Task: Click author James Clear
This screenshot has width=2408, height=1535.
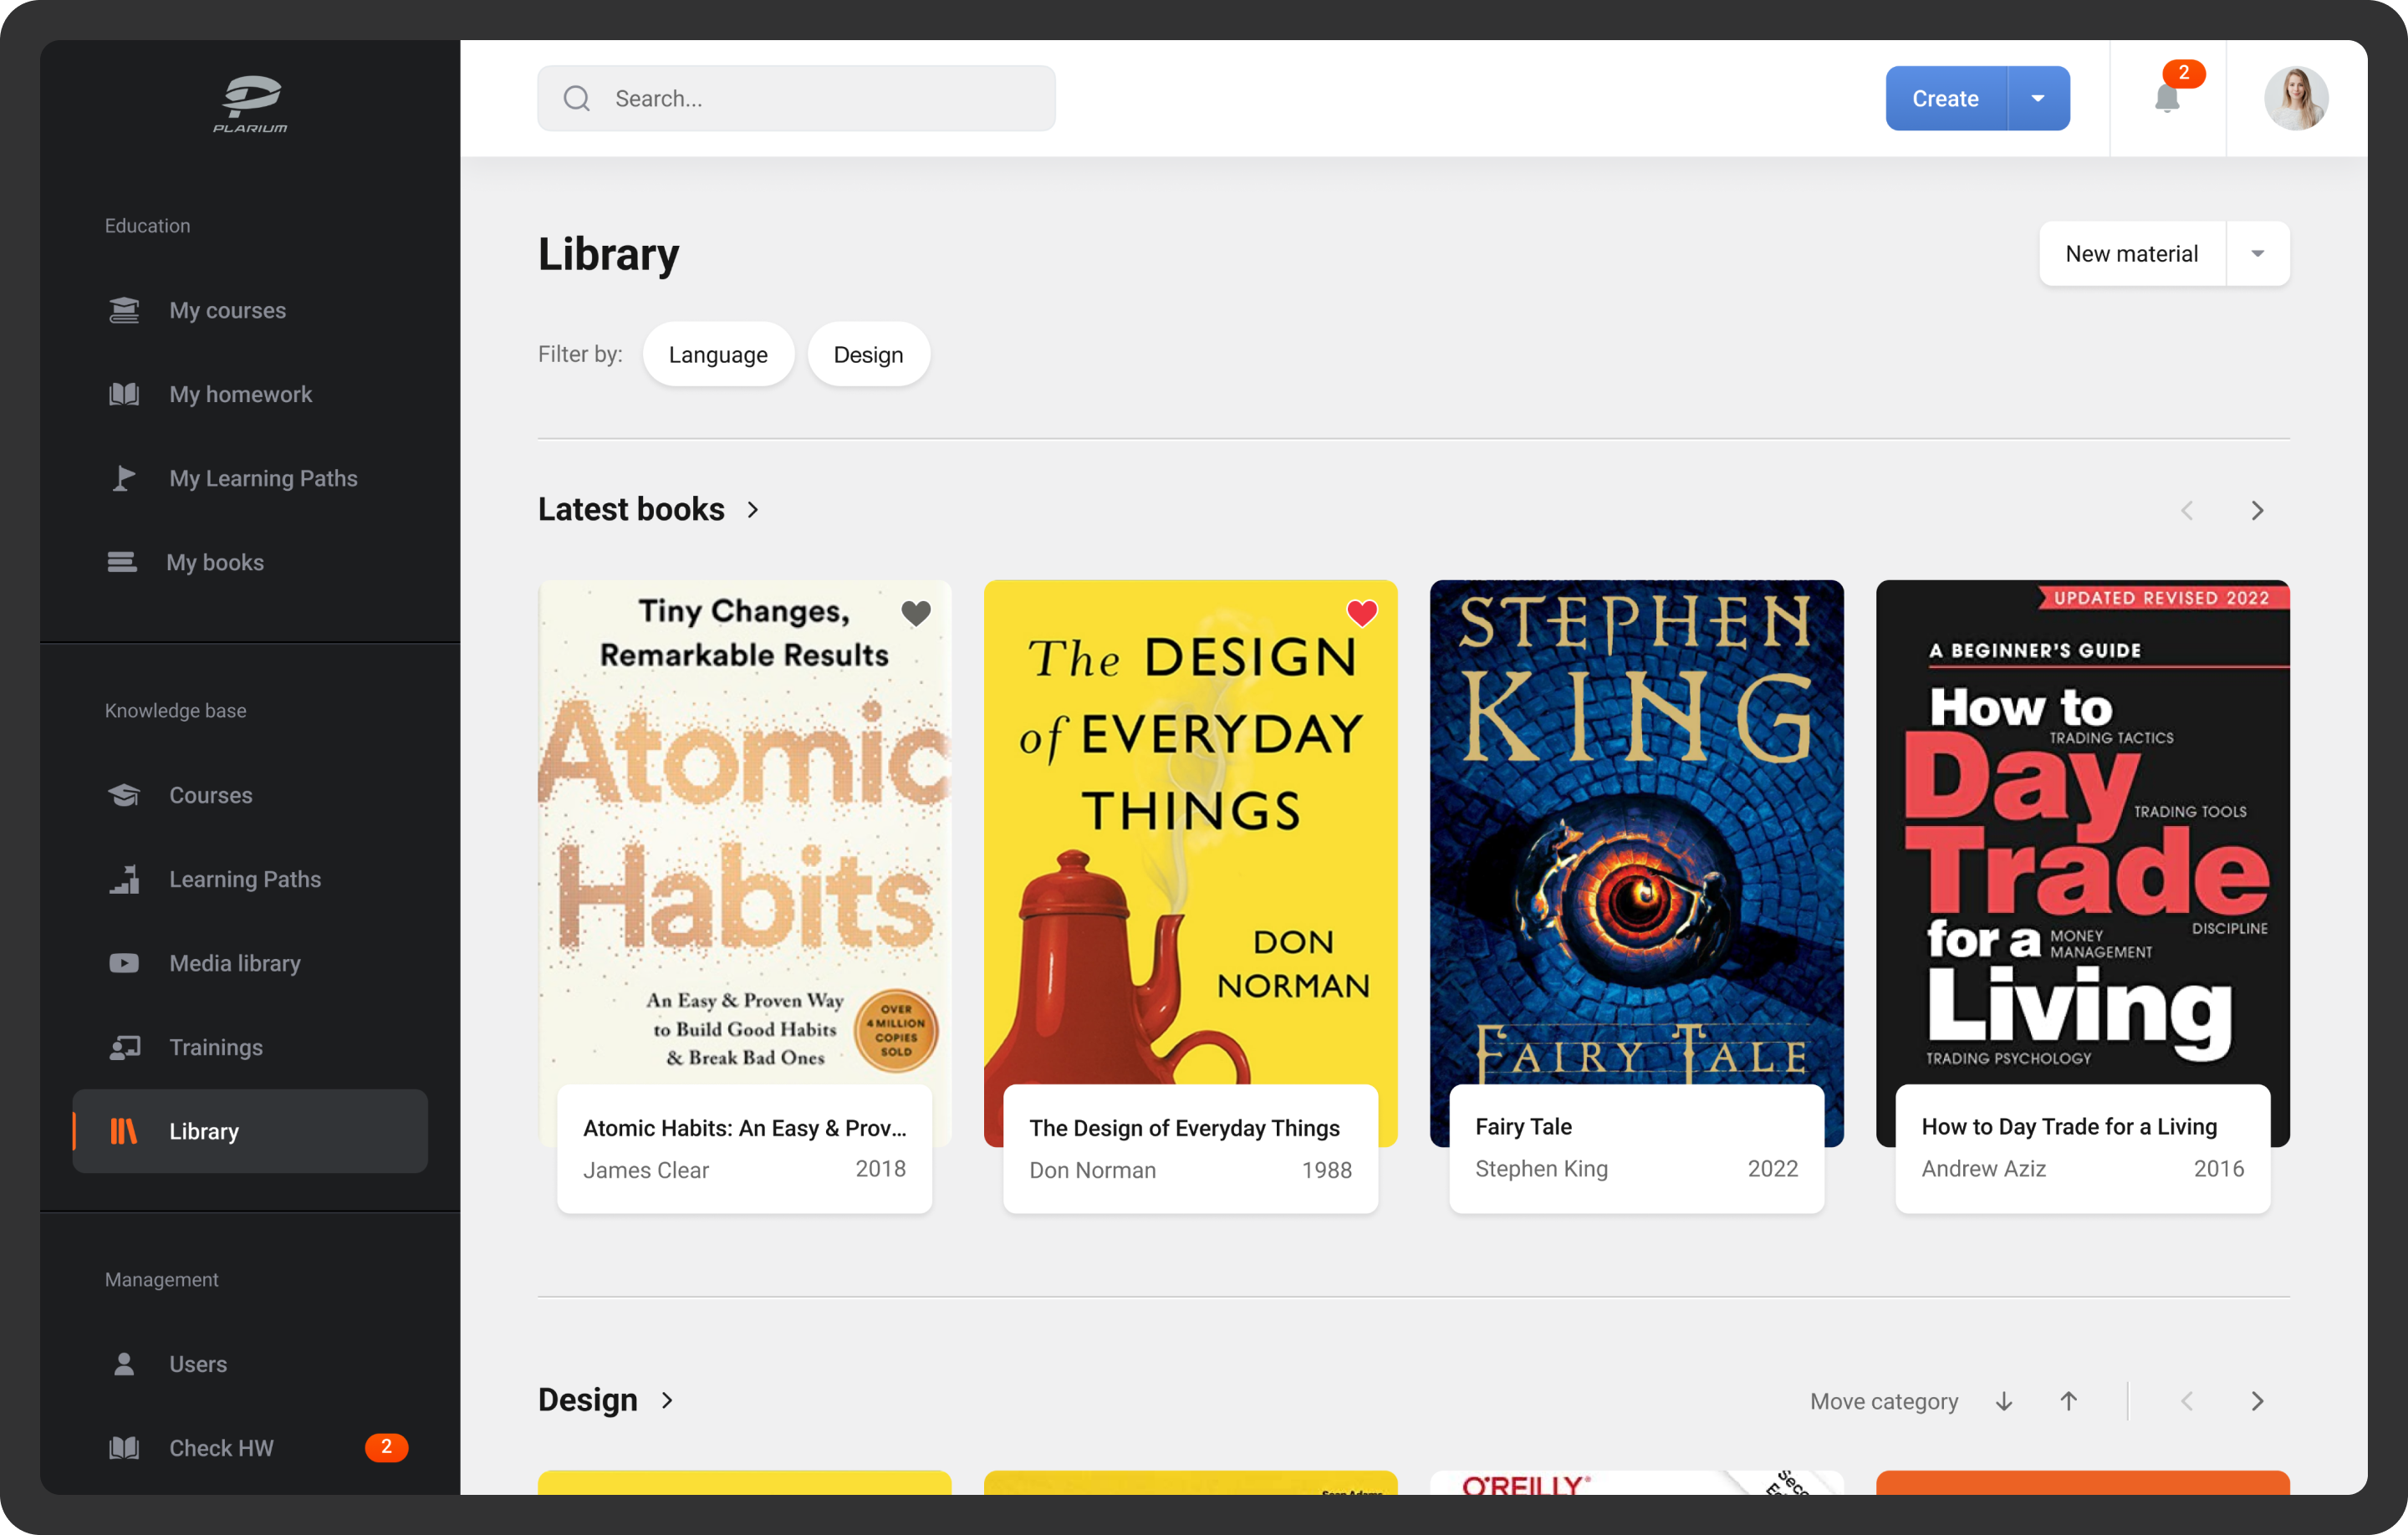Action: click(645, 1170)
